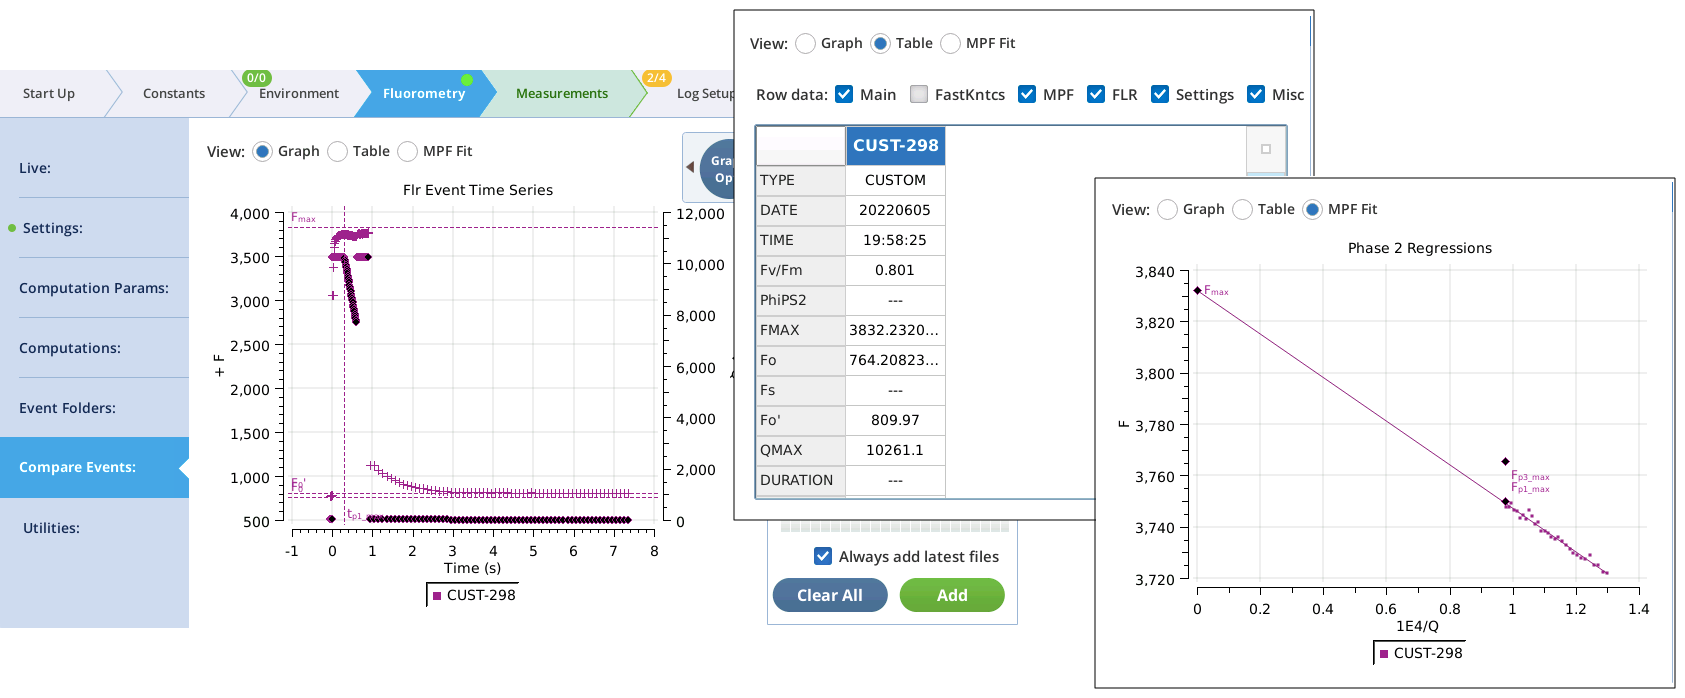
Task: Switch to the Fluorometry tab
Action: coord(424,94)
